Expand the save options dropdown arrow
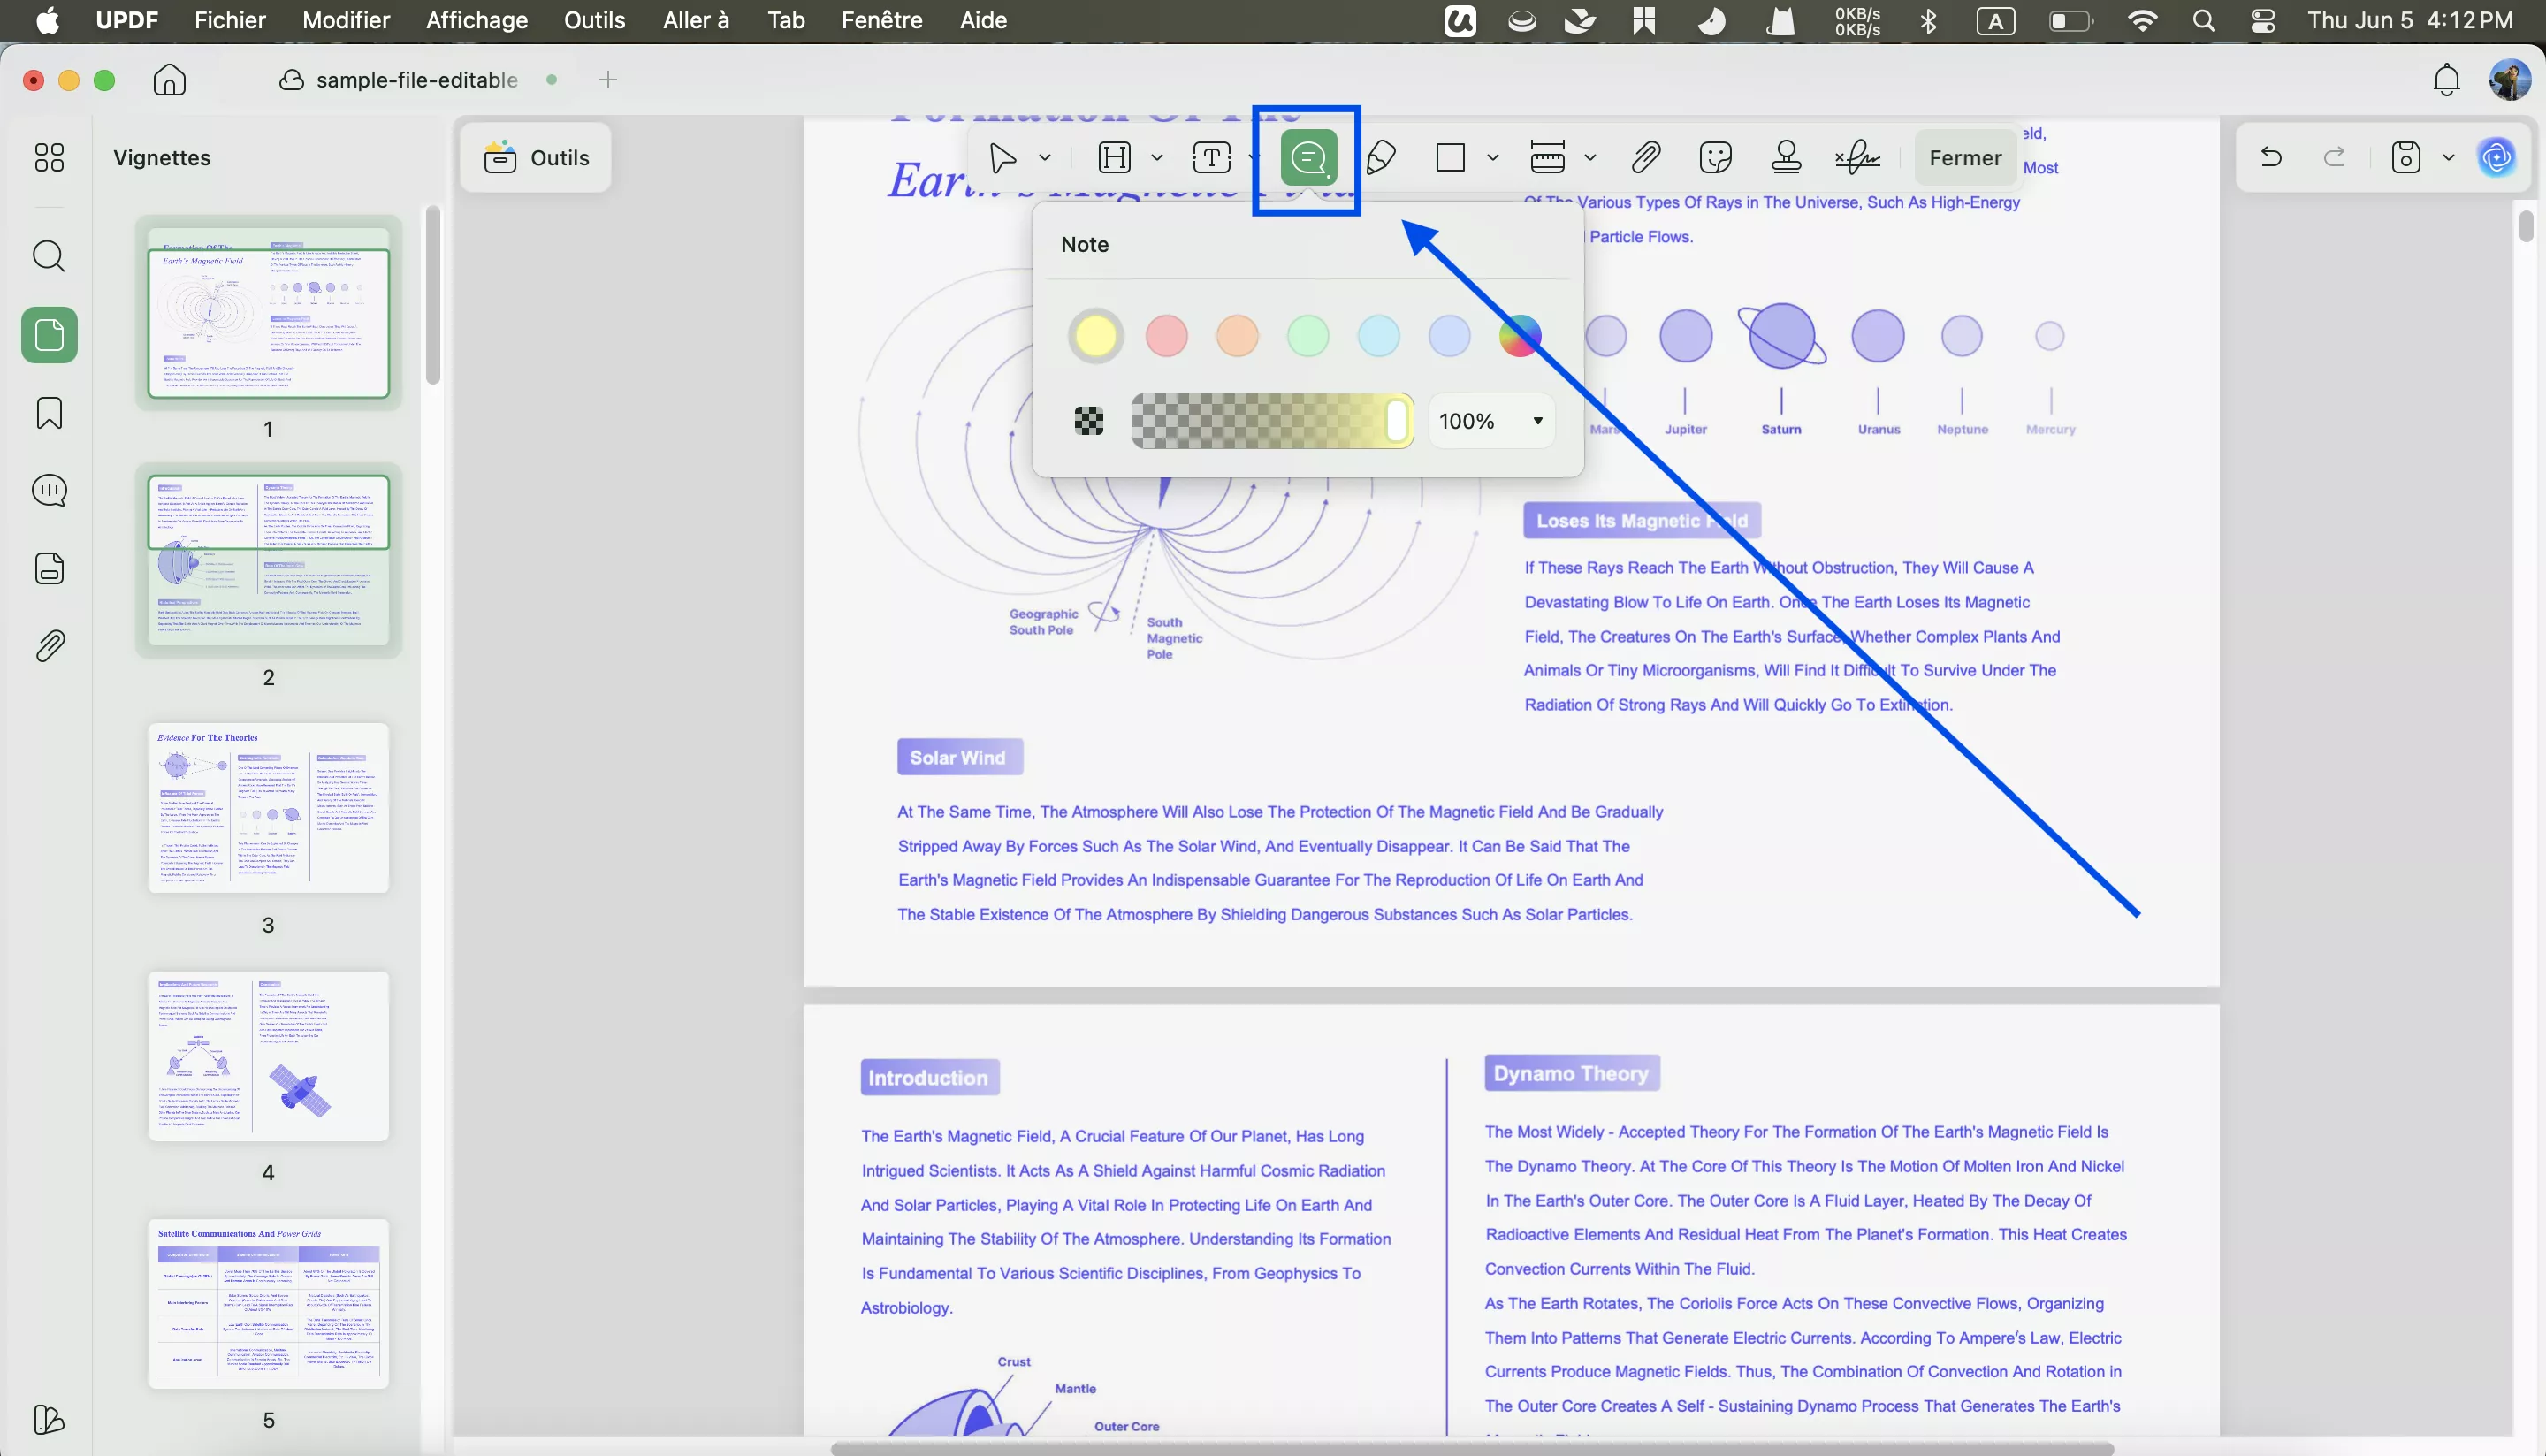Viewport: 2546px width, 1456px height. 2448,158
